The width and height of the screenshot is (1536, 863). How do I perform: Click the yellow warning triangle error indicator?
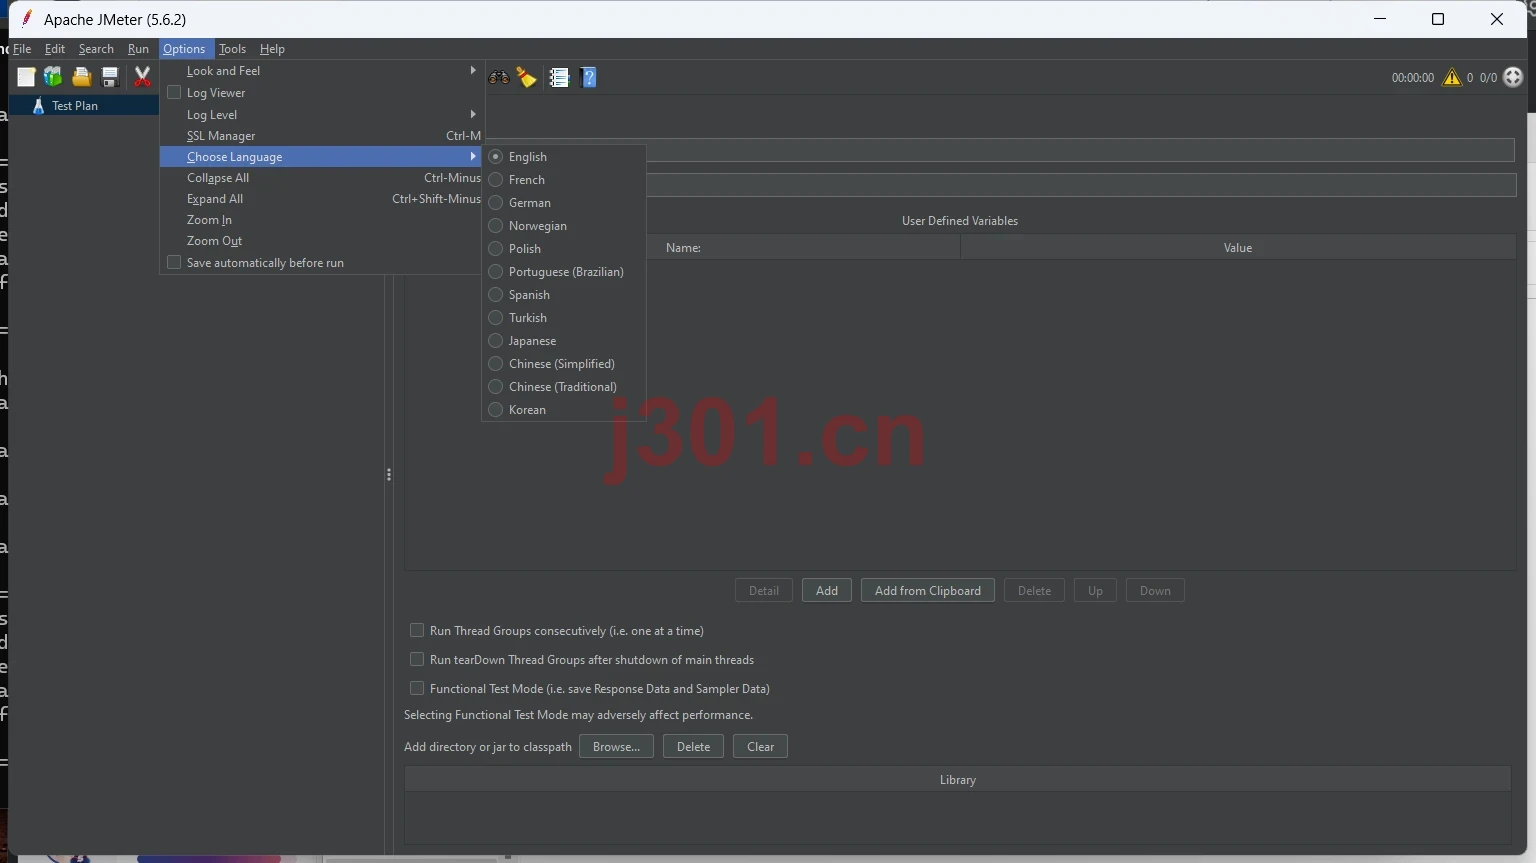point(1452,77)
